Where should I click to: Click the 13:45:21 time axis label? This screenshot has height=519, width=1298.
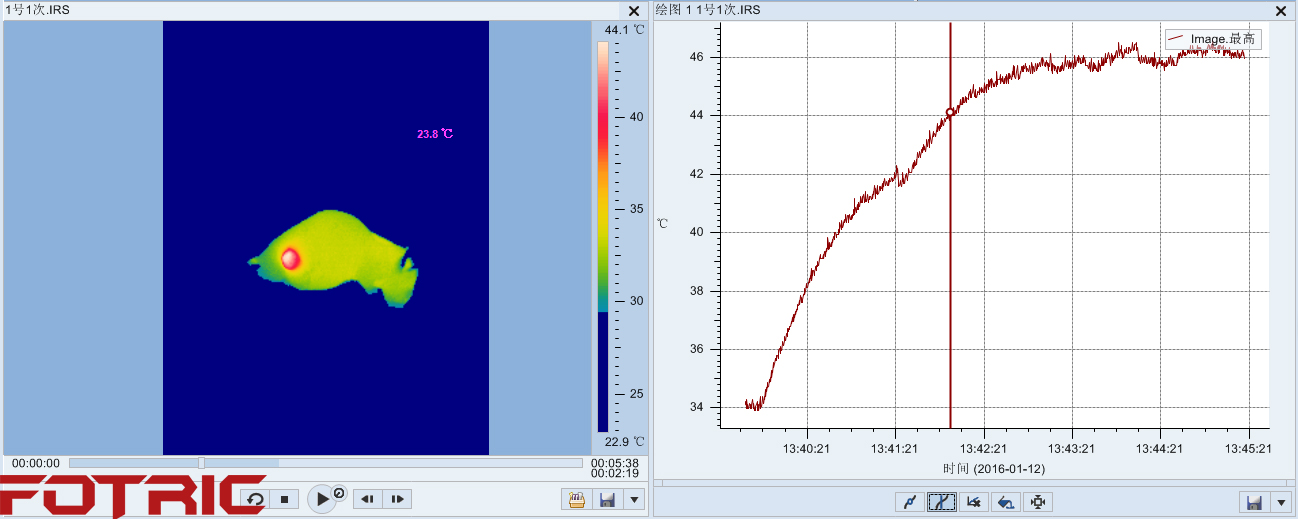(x=1250, y=449)
